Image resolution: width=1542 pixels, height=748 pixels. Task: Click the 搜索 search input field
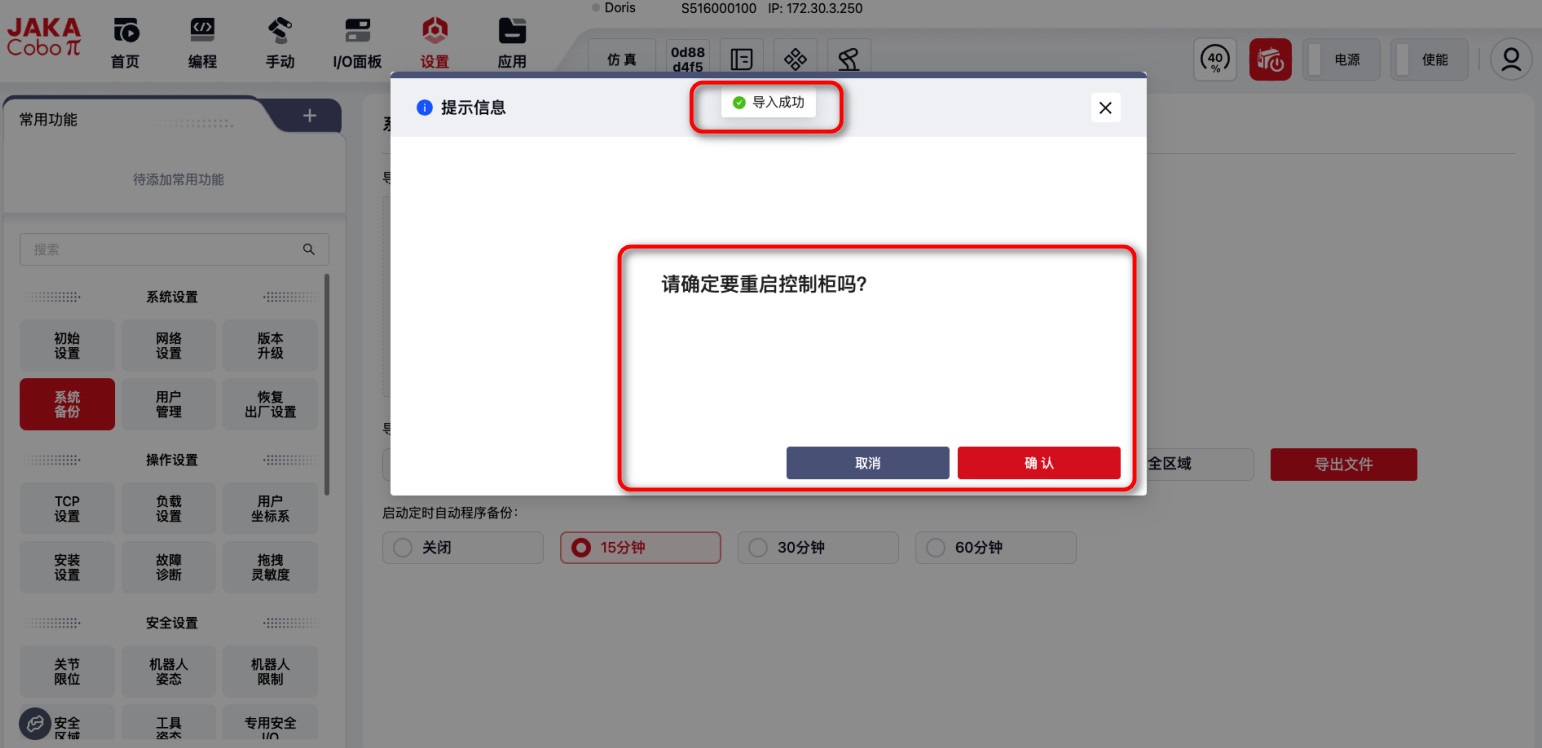click(165, 250)
